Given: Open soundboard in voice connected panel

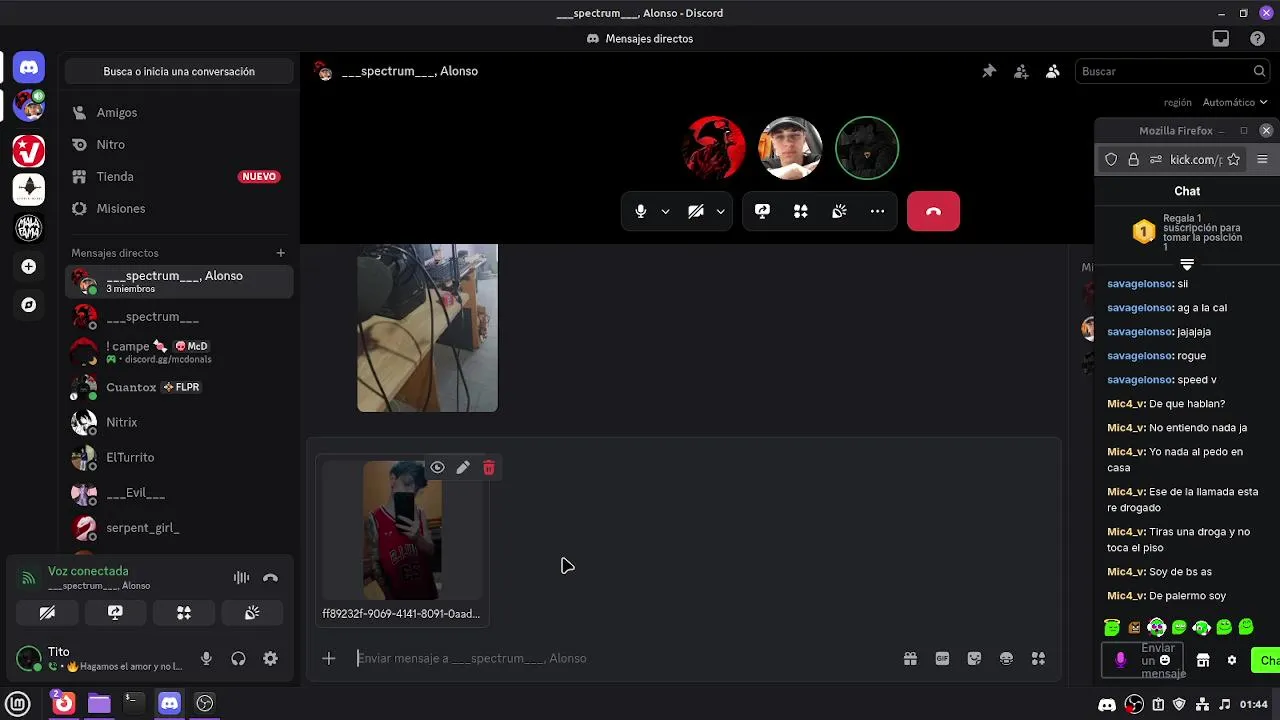Looking at the screenshot, I should (252, 613).
